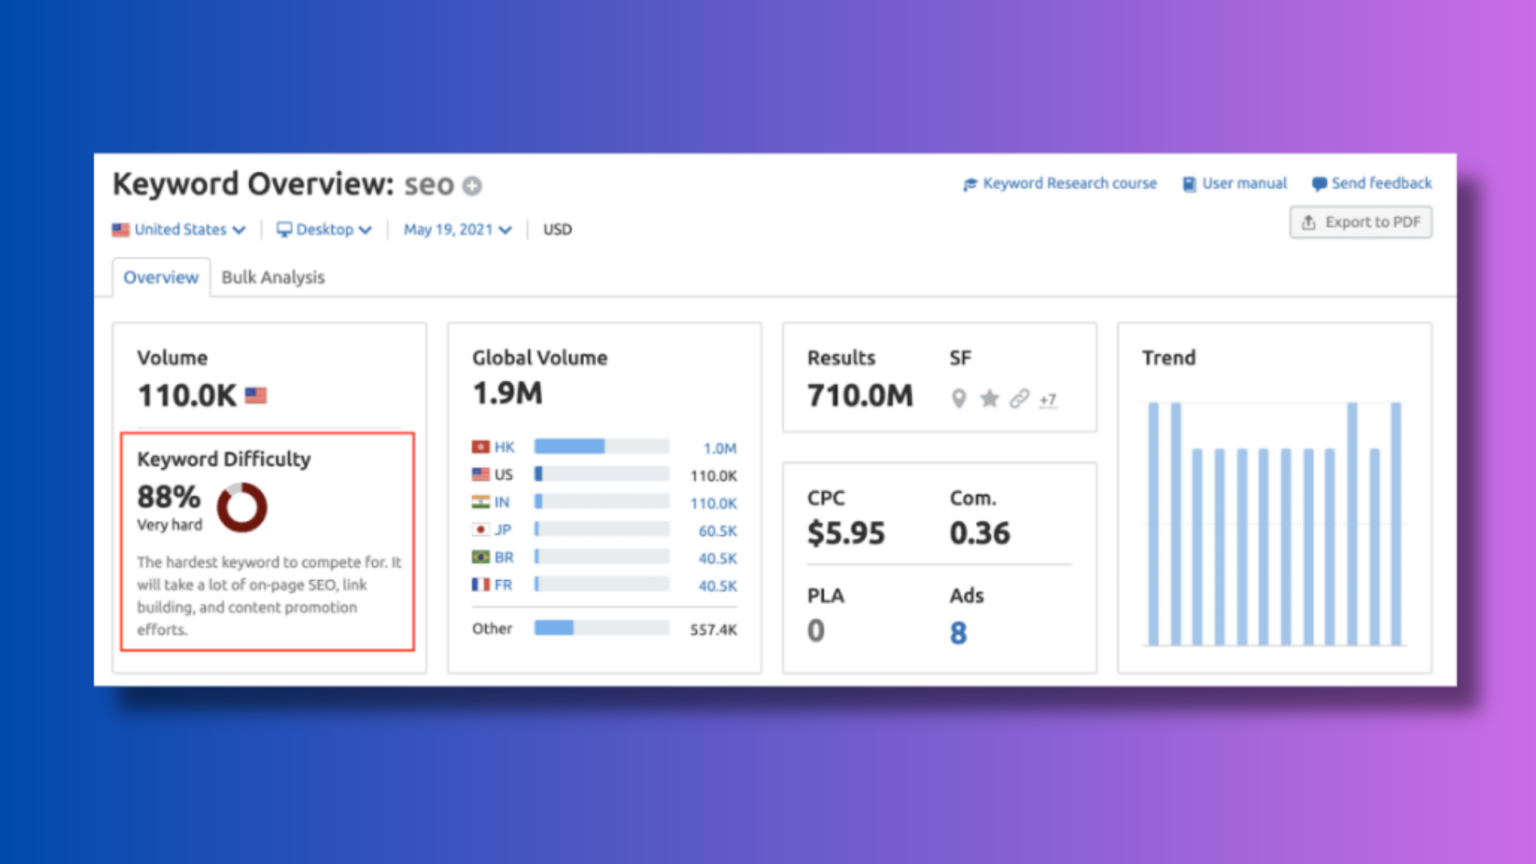Screen dimensions: 1536x864
Task: Click the Export to PDF button
Action: [1360, 222]
